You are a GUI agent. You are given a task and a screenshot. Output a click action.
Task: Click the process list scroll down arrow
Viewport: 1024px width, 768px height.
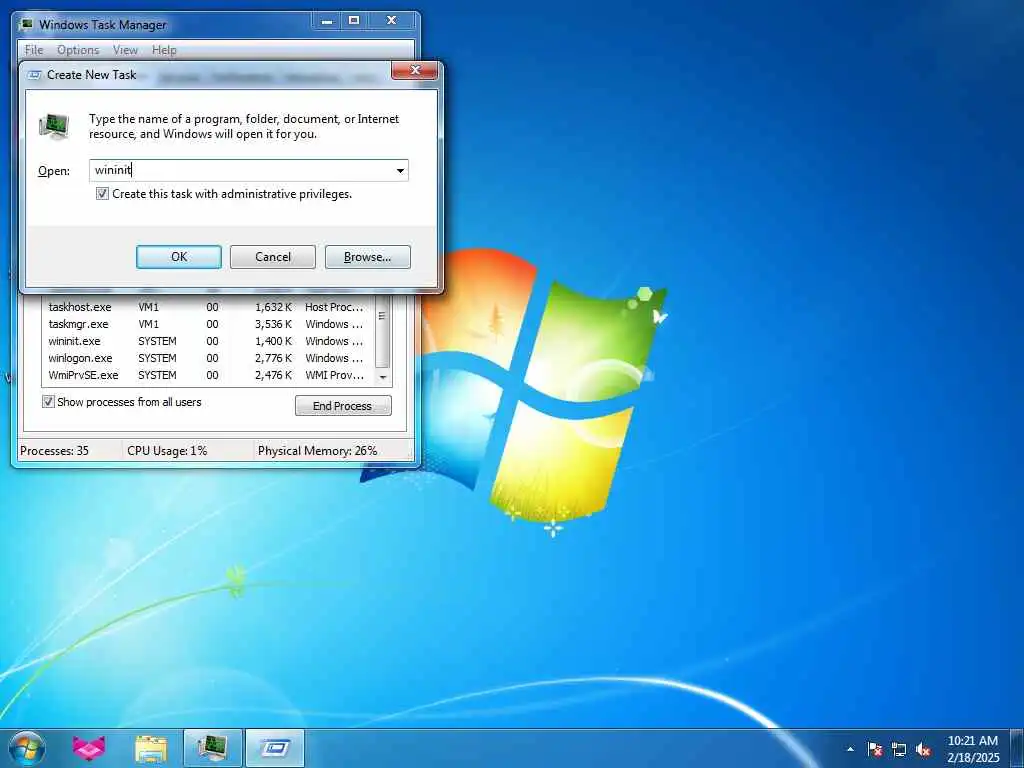pos(383,377)
